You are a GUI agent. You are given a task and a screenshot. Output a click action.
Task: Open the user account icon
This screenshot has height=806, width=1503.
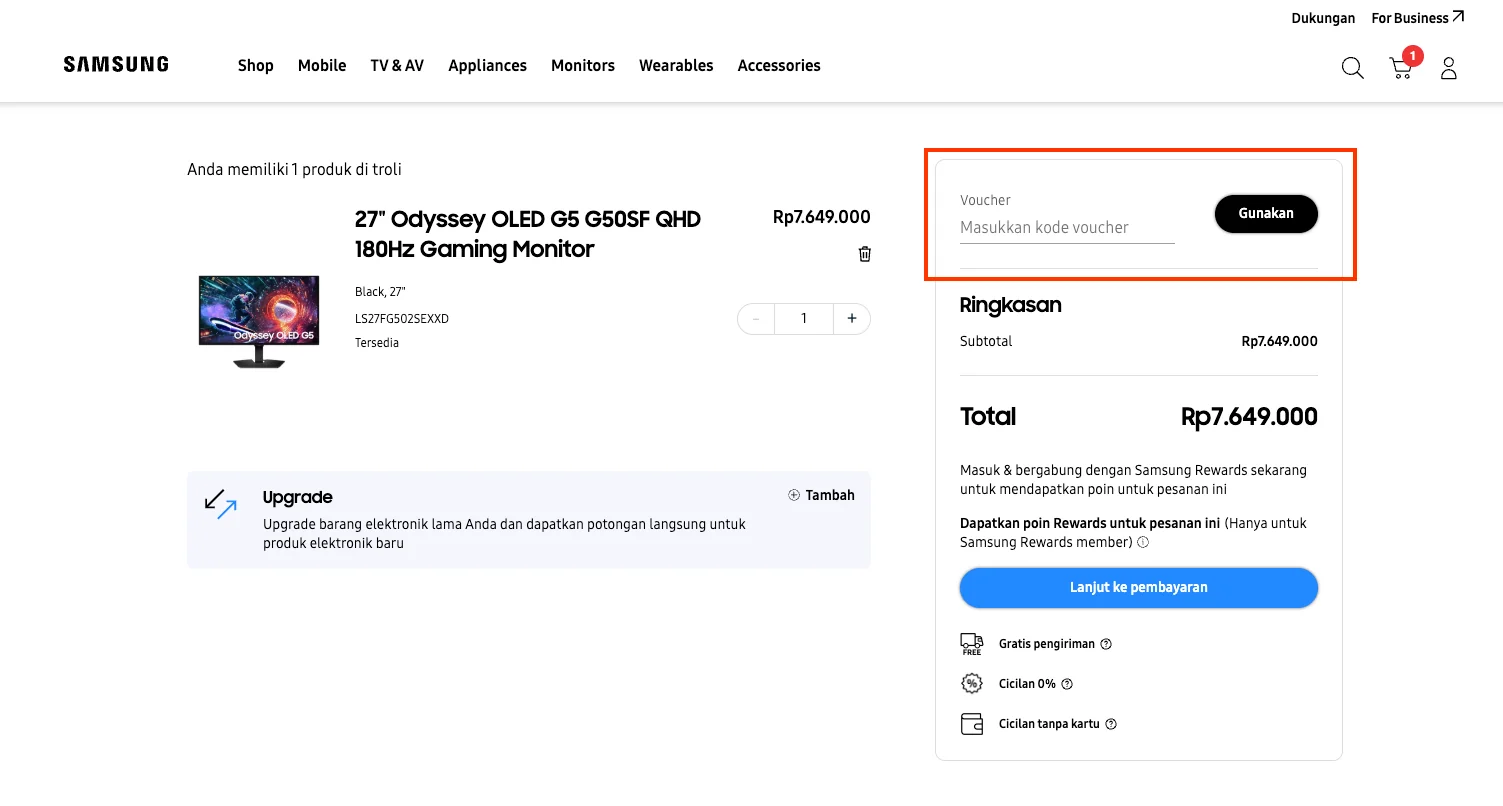[x=1448, y=68]
